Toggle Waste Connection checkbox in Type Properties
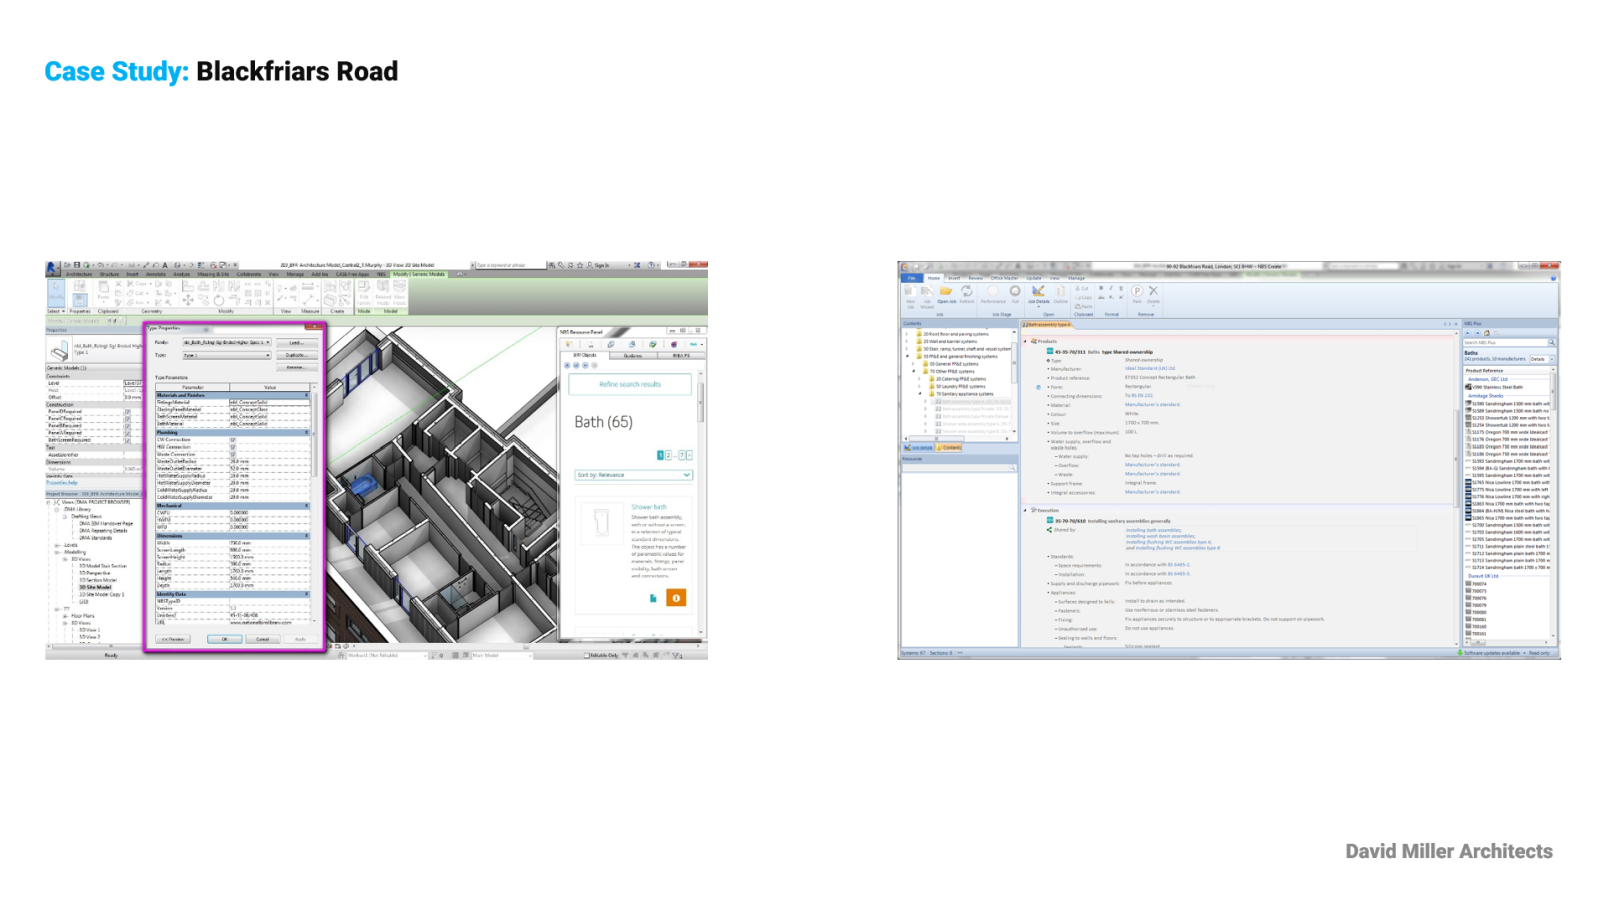Screen dimensions: 1604x900 click(233, 454)
